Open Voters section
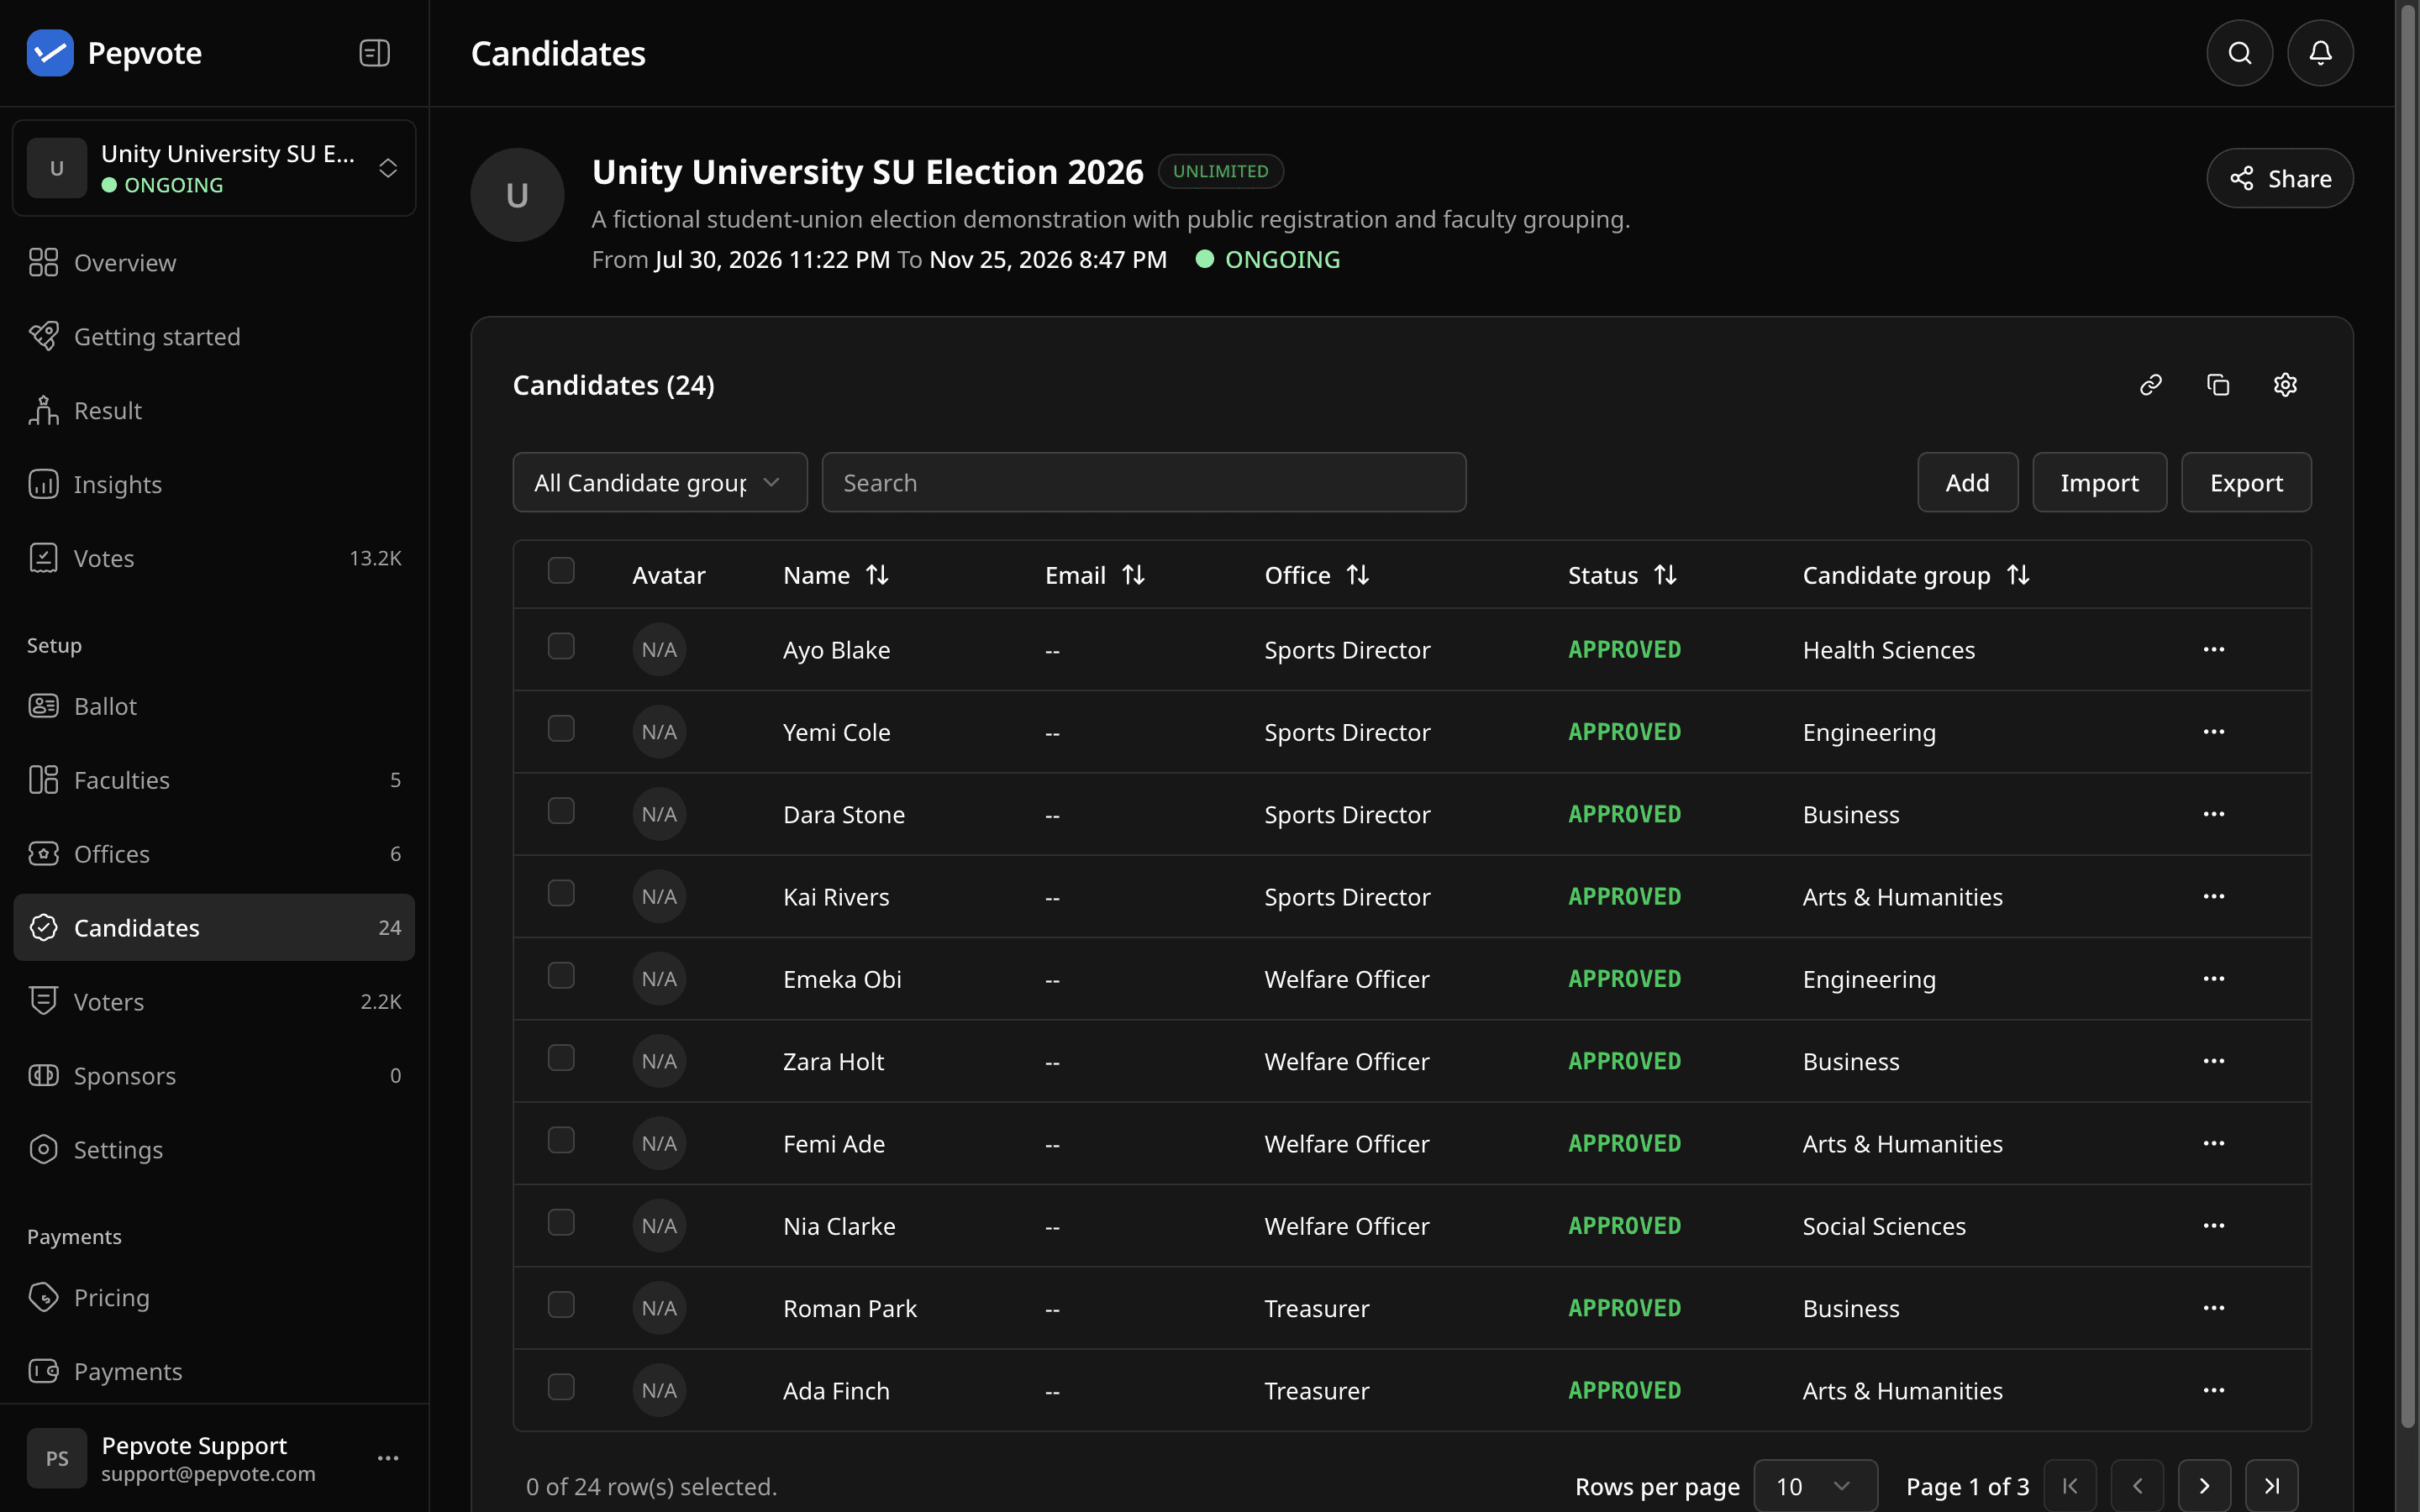Image resolution: width=2420 pixels, height=1512 pixels. click(214, 1002)
